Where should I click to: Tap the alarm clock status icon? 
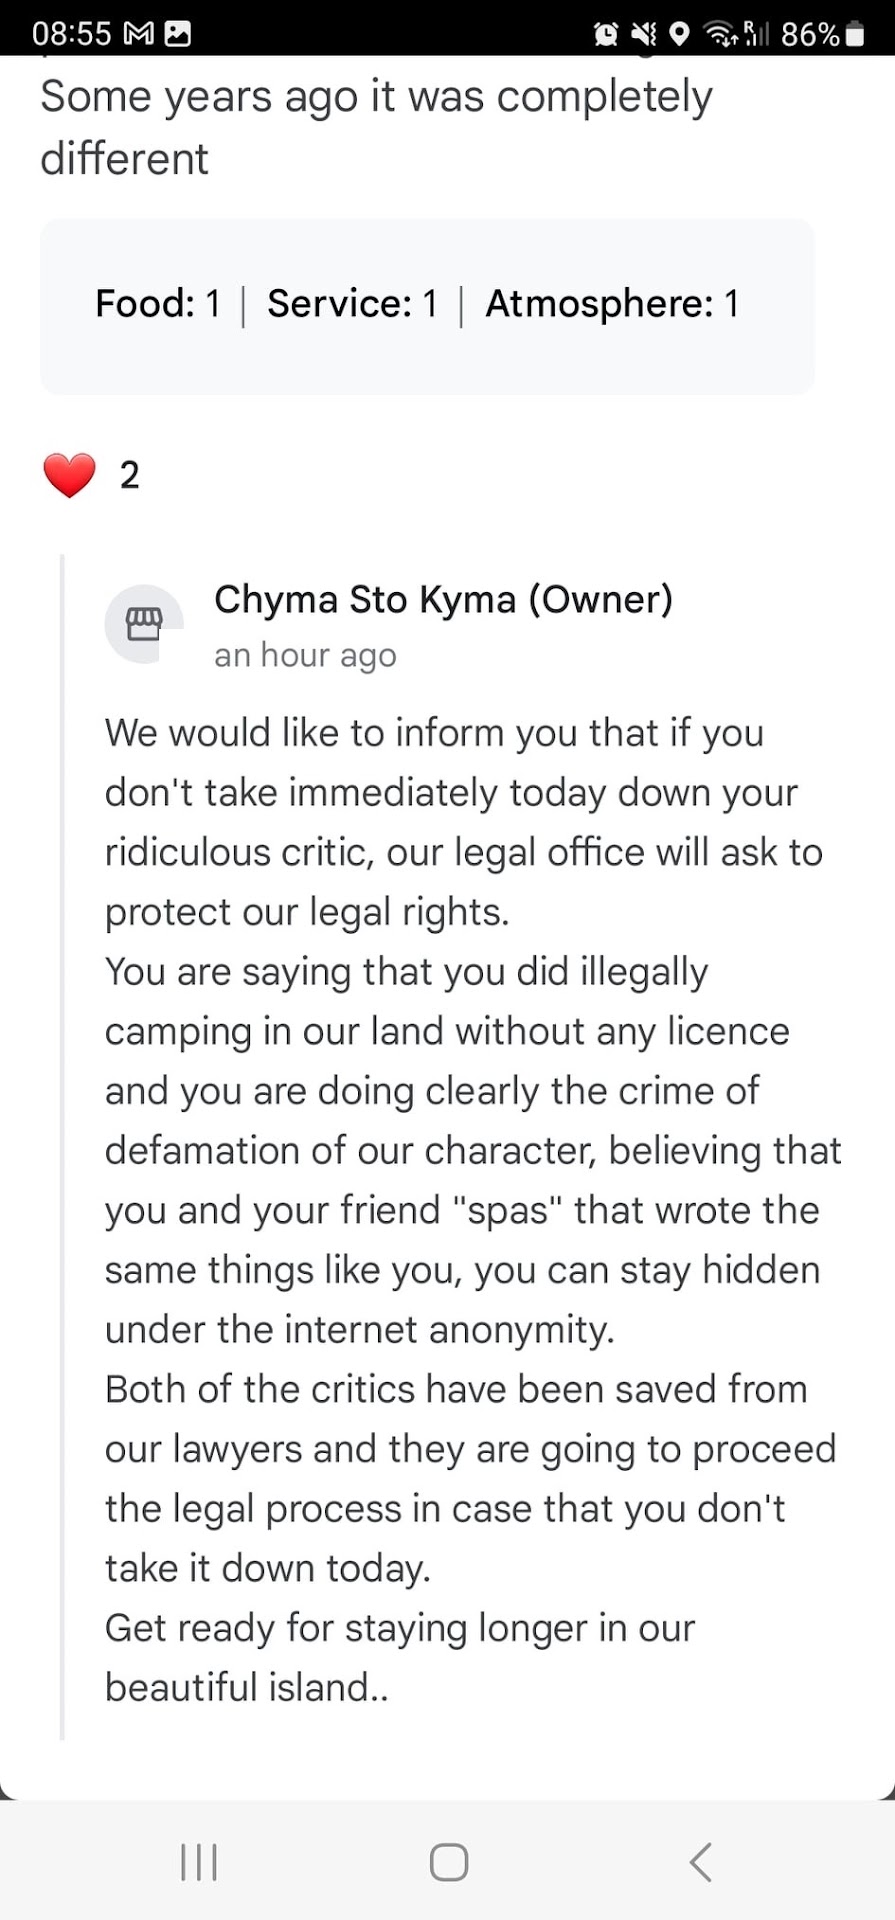point(606,35)
